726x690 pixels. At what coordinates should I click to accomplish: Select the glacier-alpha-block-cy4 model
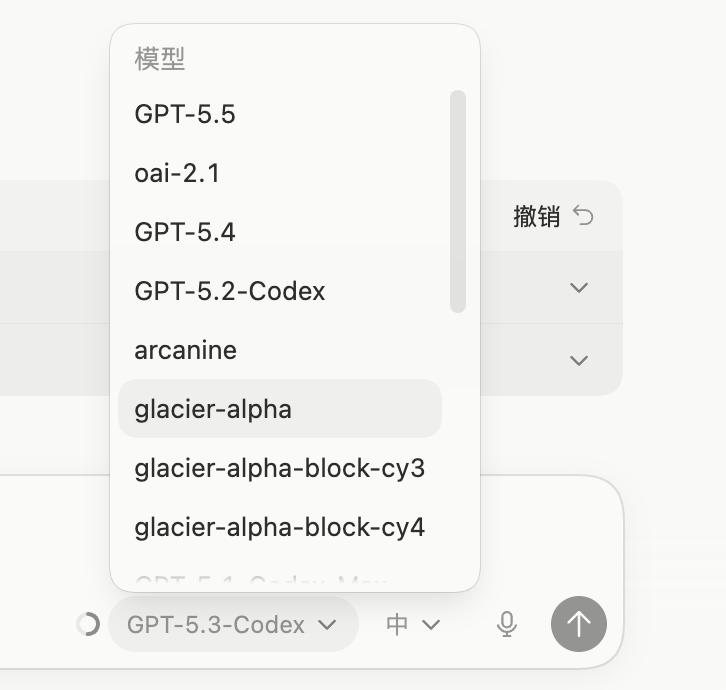pos(280,527)
